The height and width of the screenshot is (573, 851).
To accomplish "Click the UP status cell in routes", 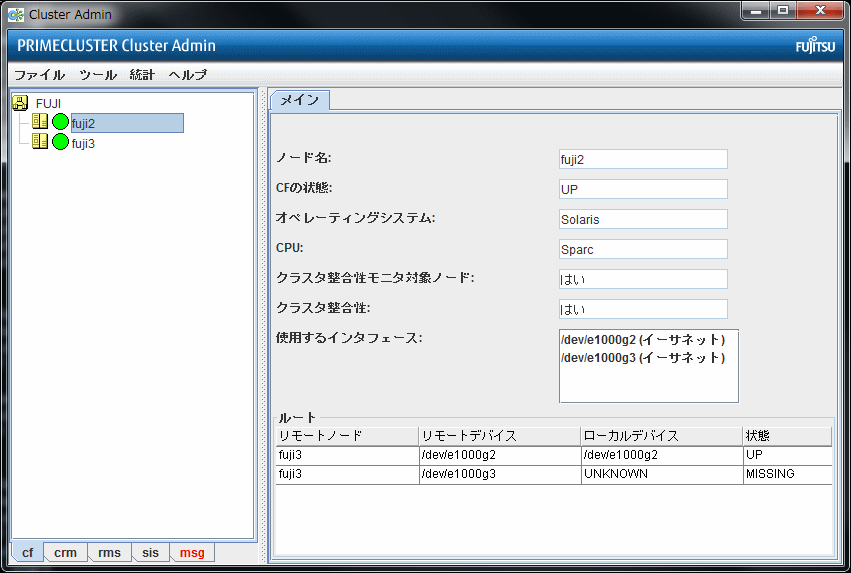I will pyautogui.click(x=787, y=455).
